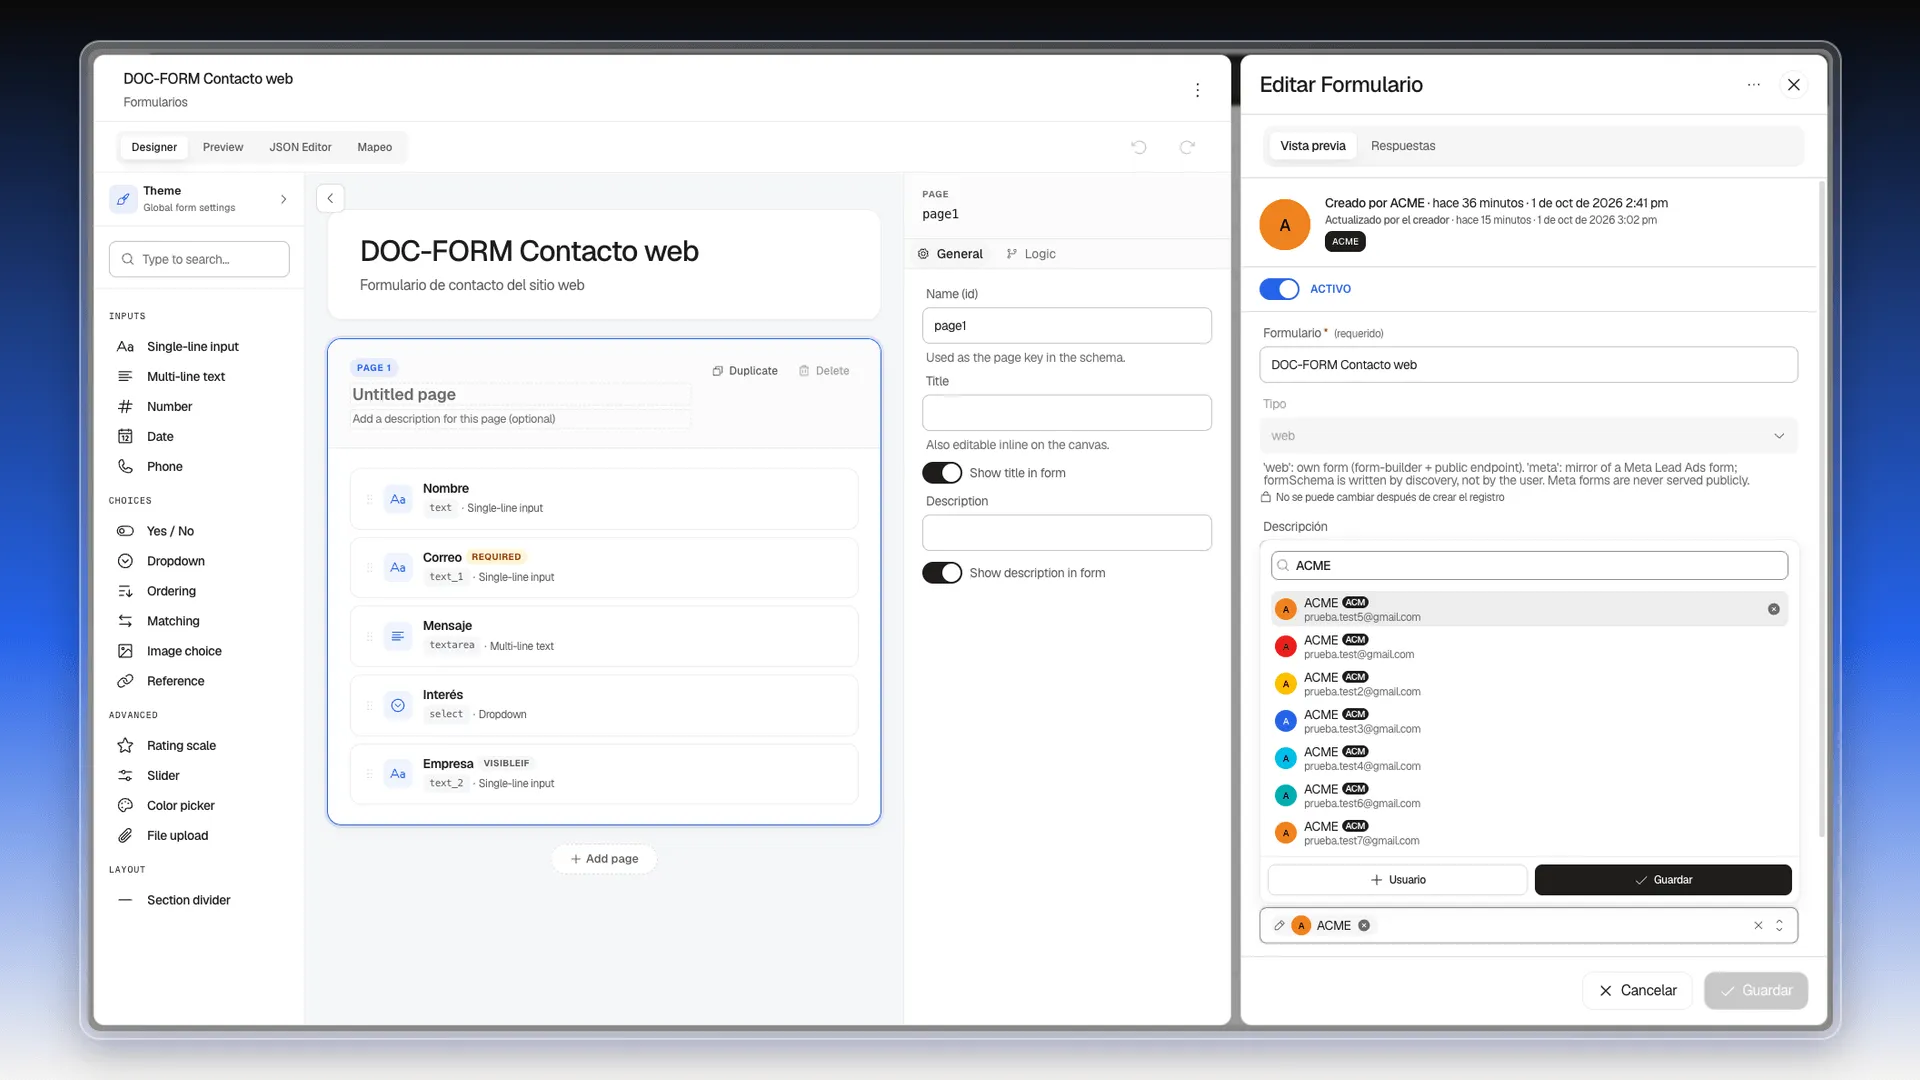Click the undo arrow icon
This screenshot has height=1080, width=1920.
(1138, 147)
